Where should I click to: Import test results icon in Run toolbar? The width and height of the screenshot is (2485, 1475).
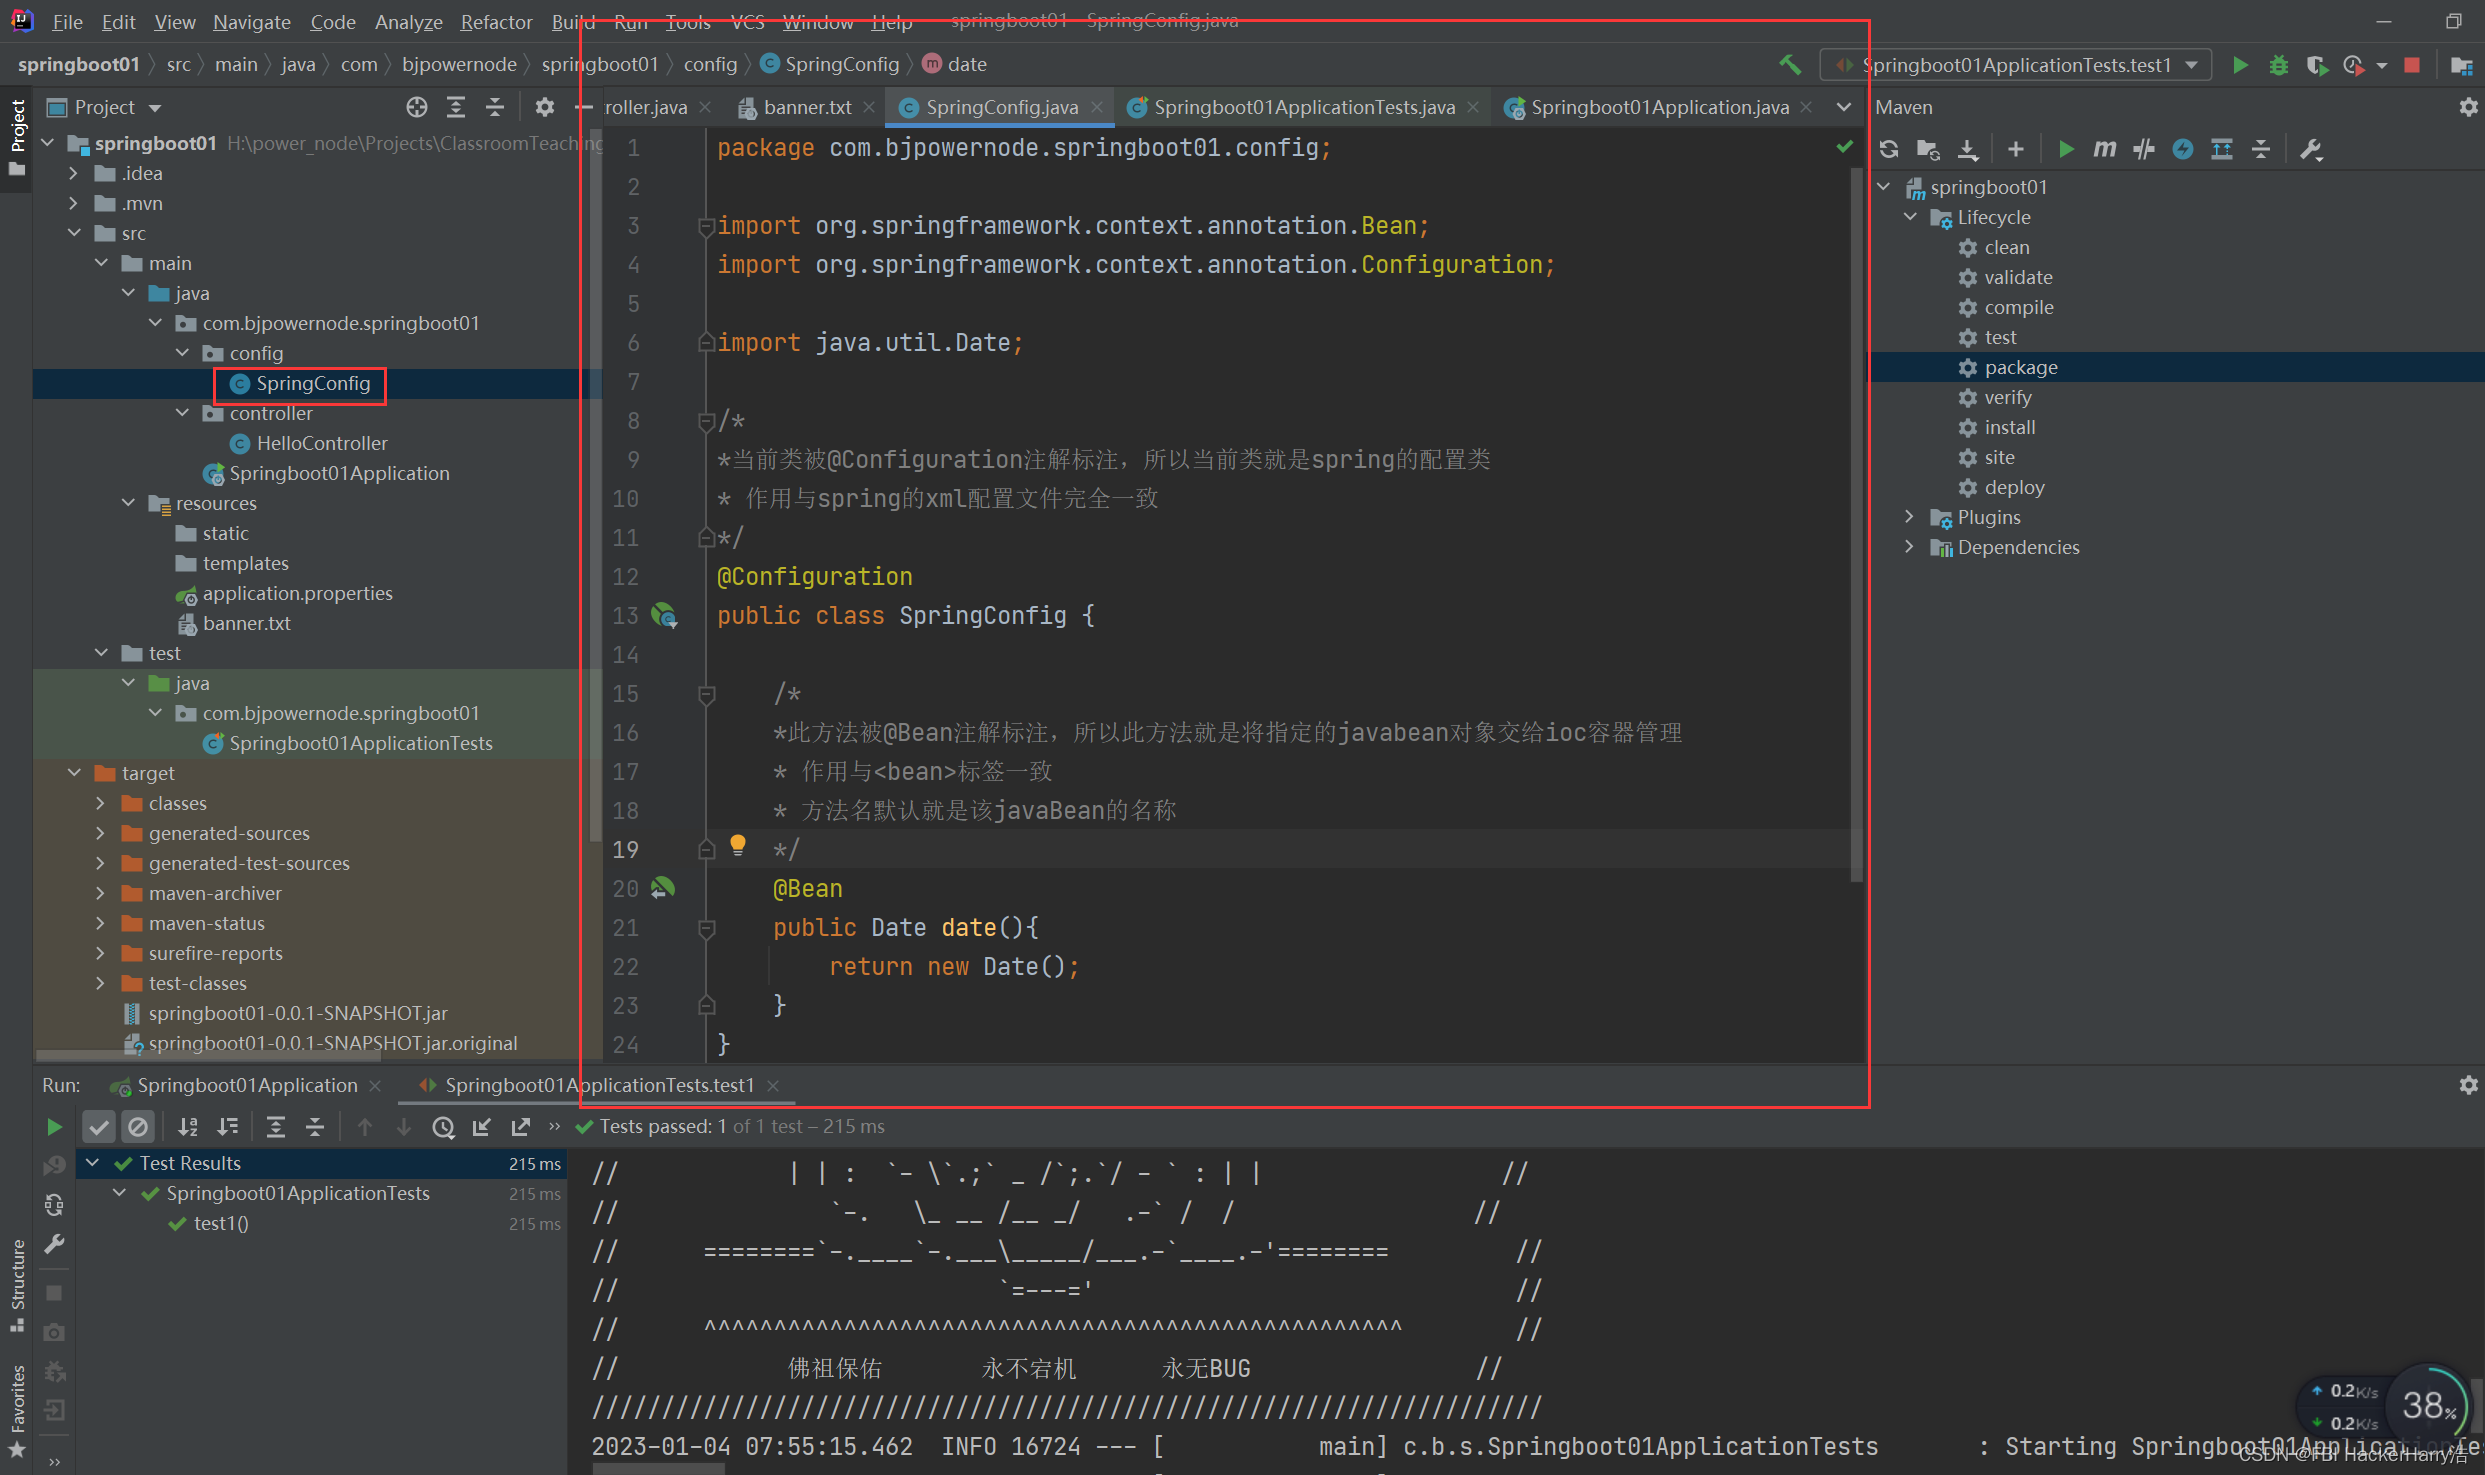(482, 1127)
